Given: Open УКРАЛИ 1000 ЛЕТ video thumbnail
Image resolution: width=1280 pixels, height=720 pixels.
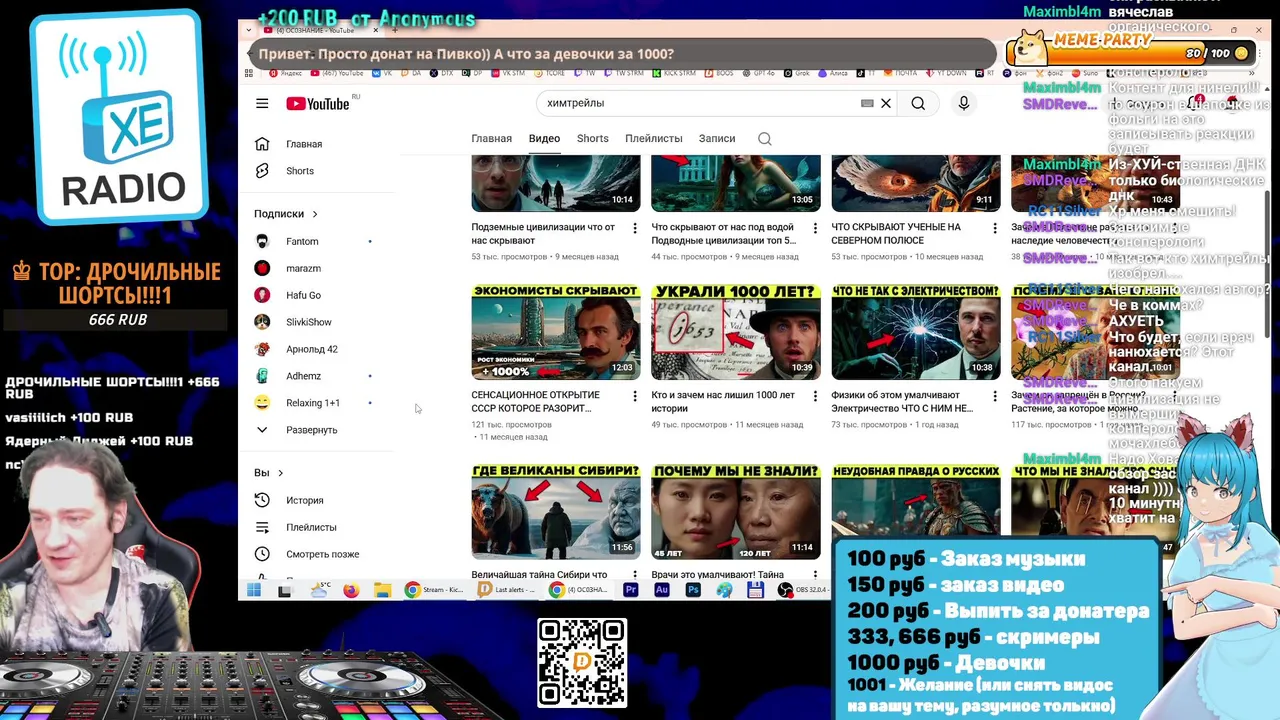Looking at the screenshot, I should coord(736,332).
